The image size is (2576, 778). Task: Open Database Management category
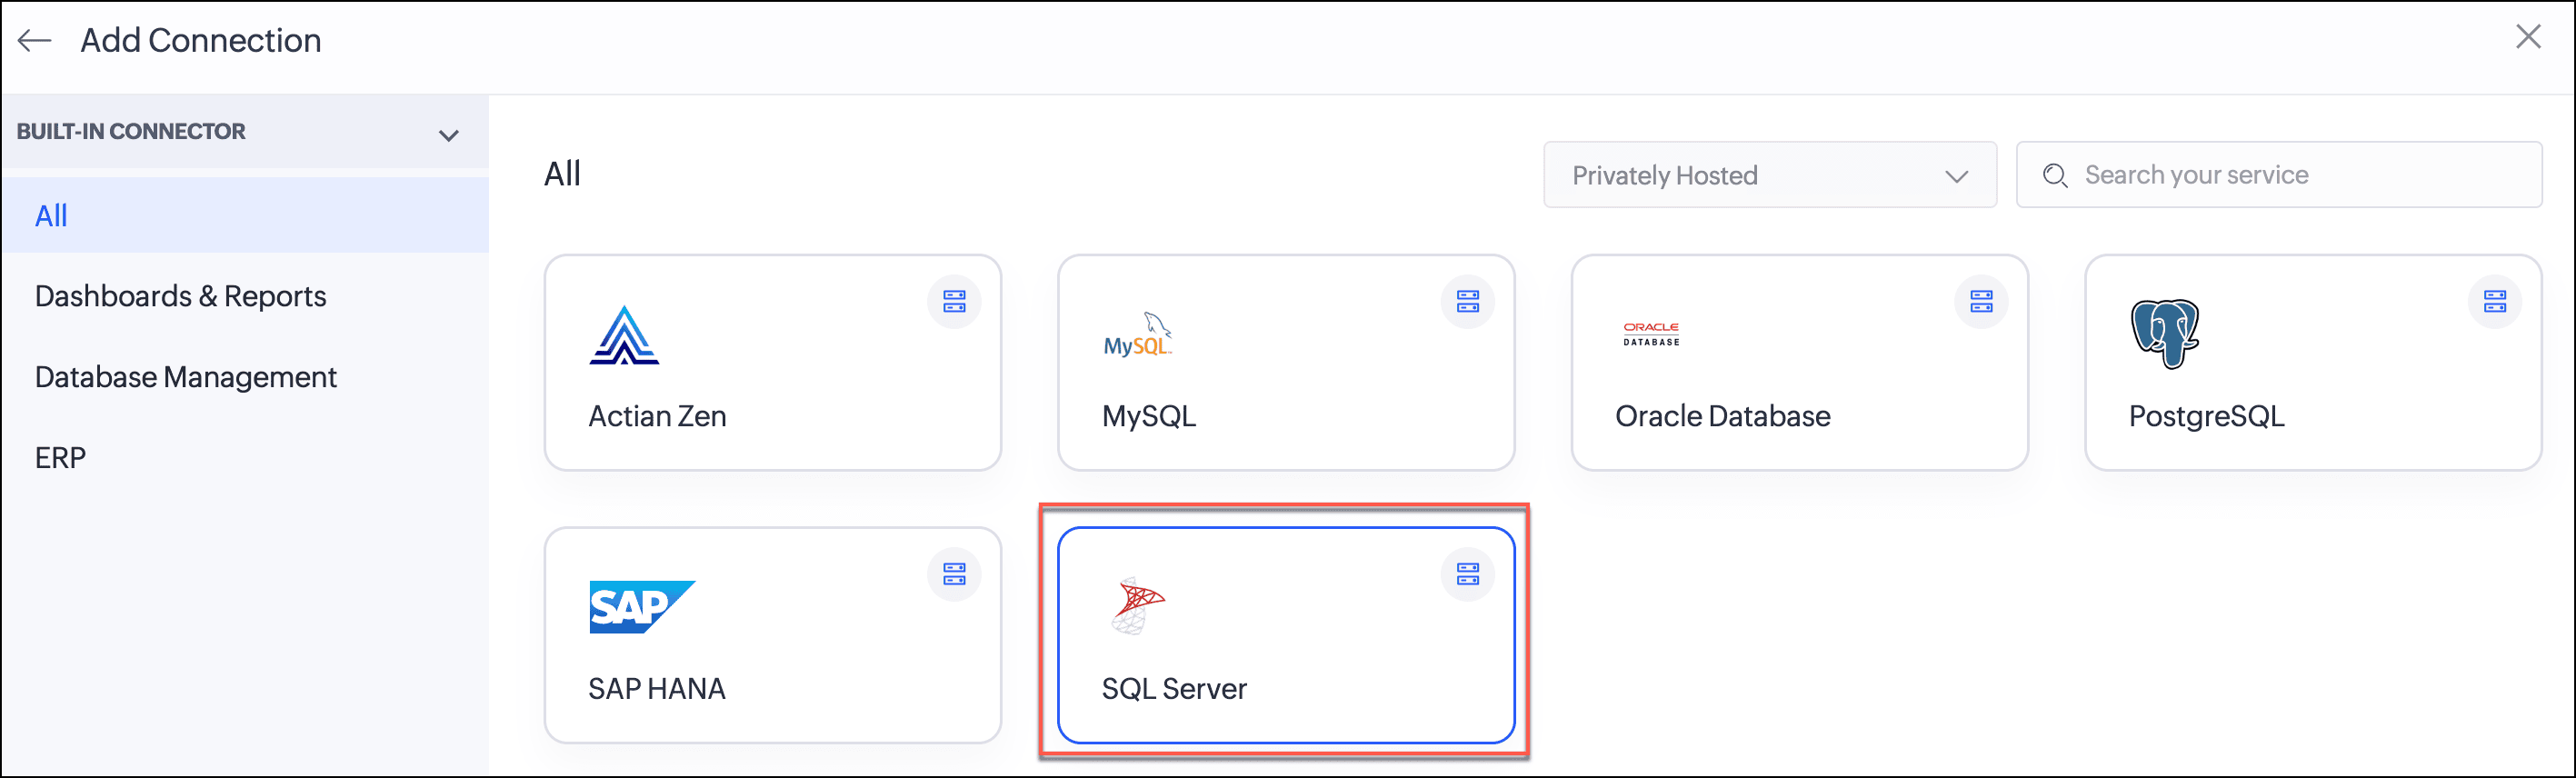185,377
